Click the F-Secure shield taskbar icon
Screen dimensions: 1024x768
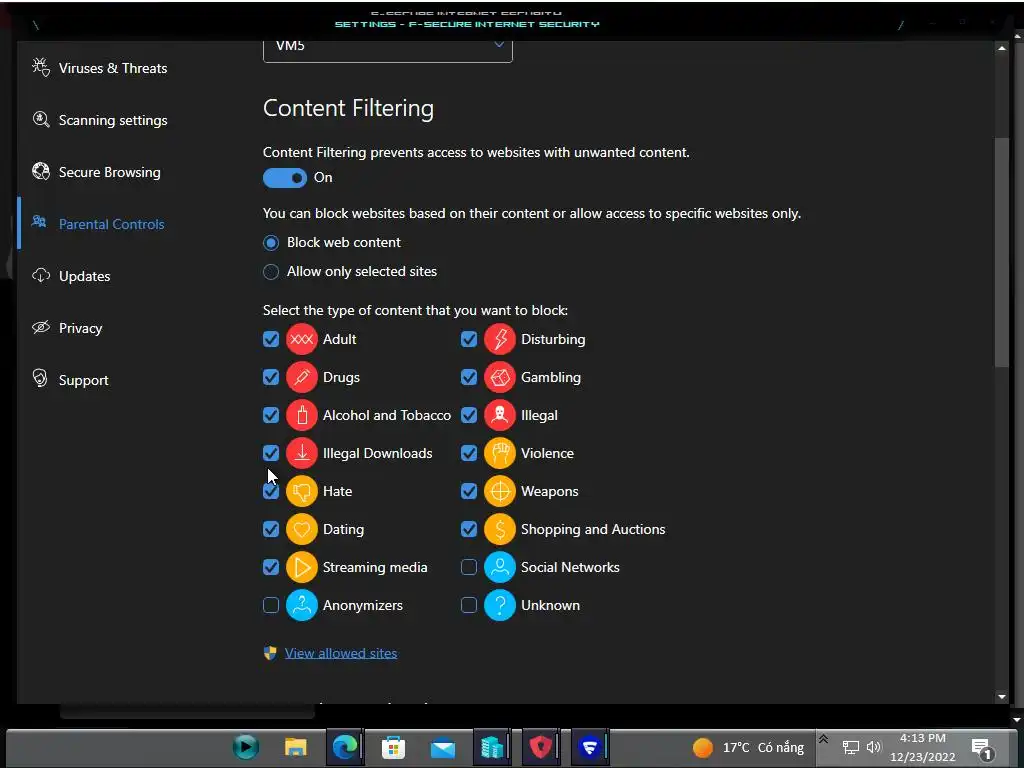point(590,746)
